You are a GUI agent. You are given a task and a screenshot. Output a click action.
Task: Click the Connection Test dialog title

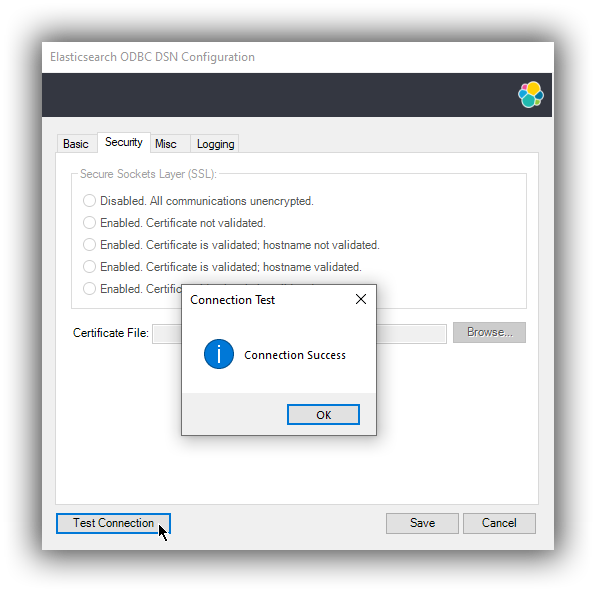(x=232, y=300)
